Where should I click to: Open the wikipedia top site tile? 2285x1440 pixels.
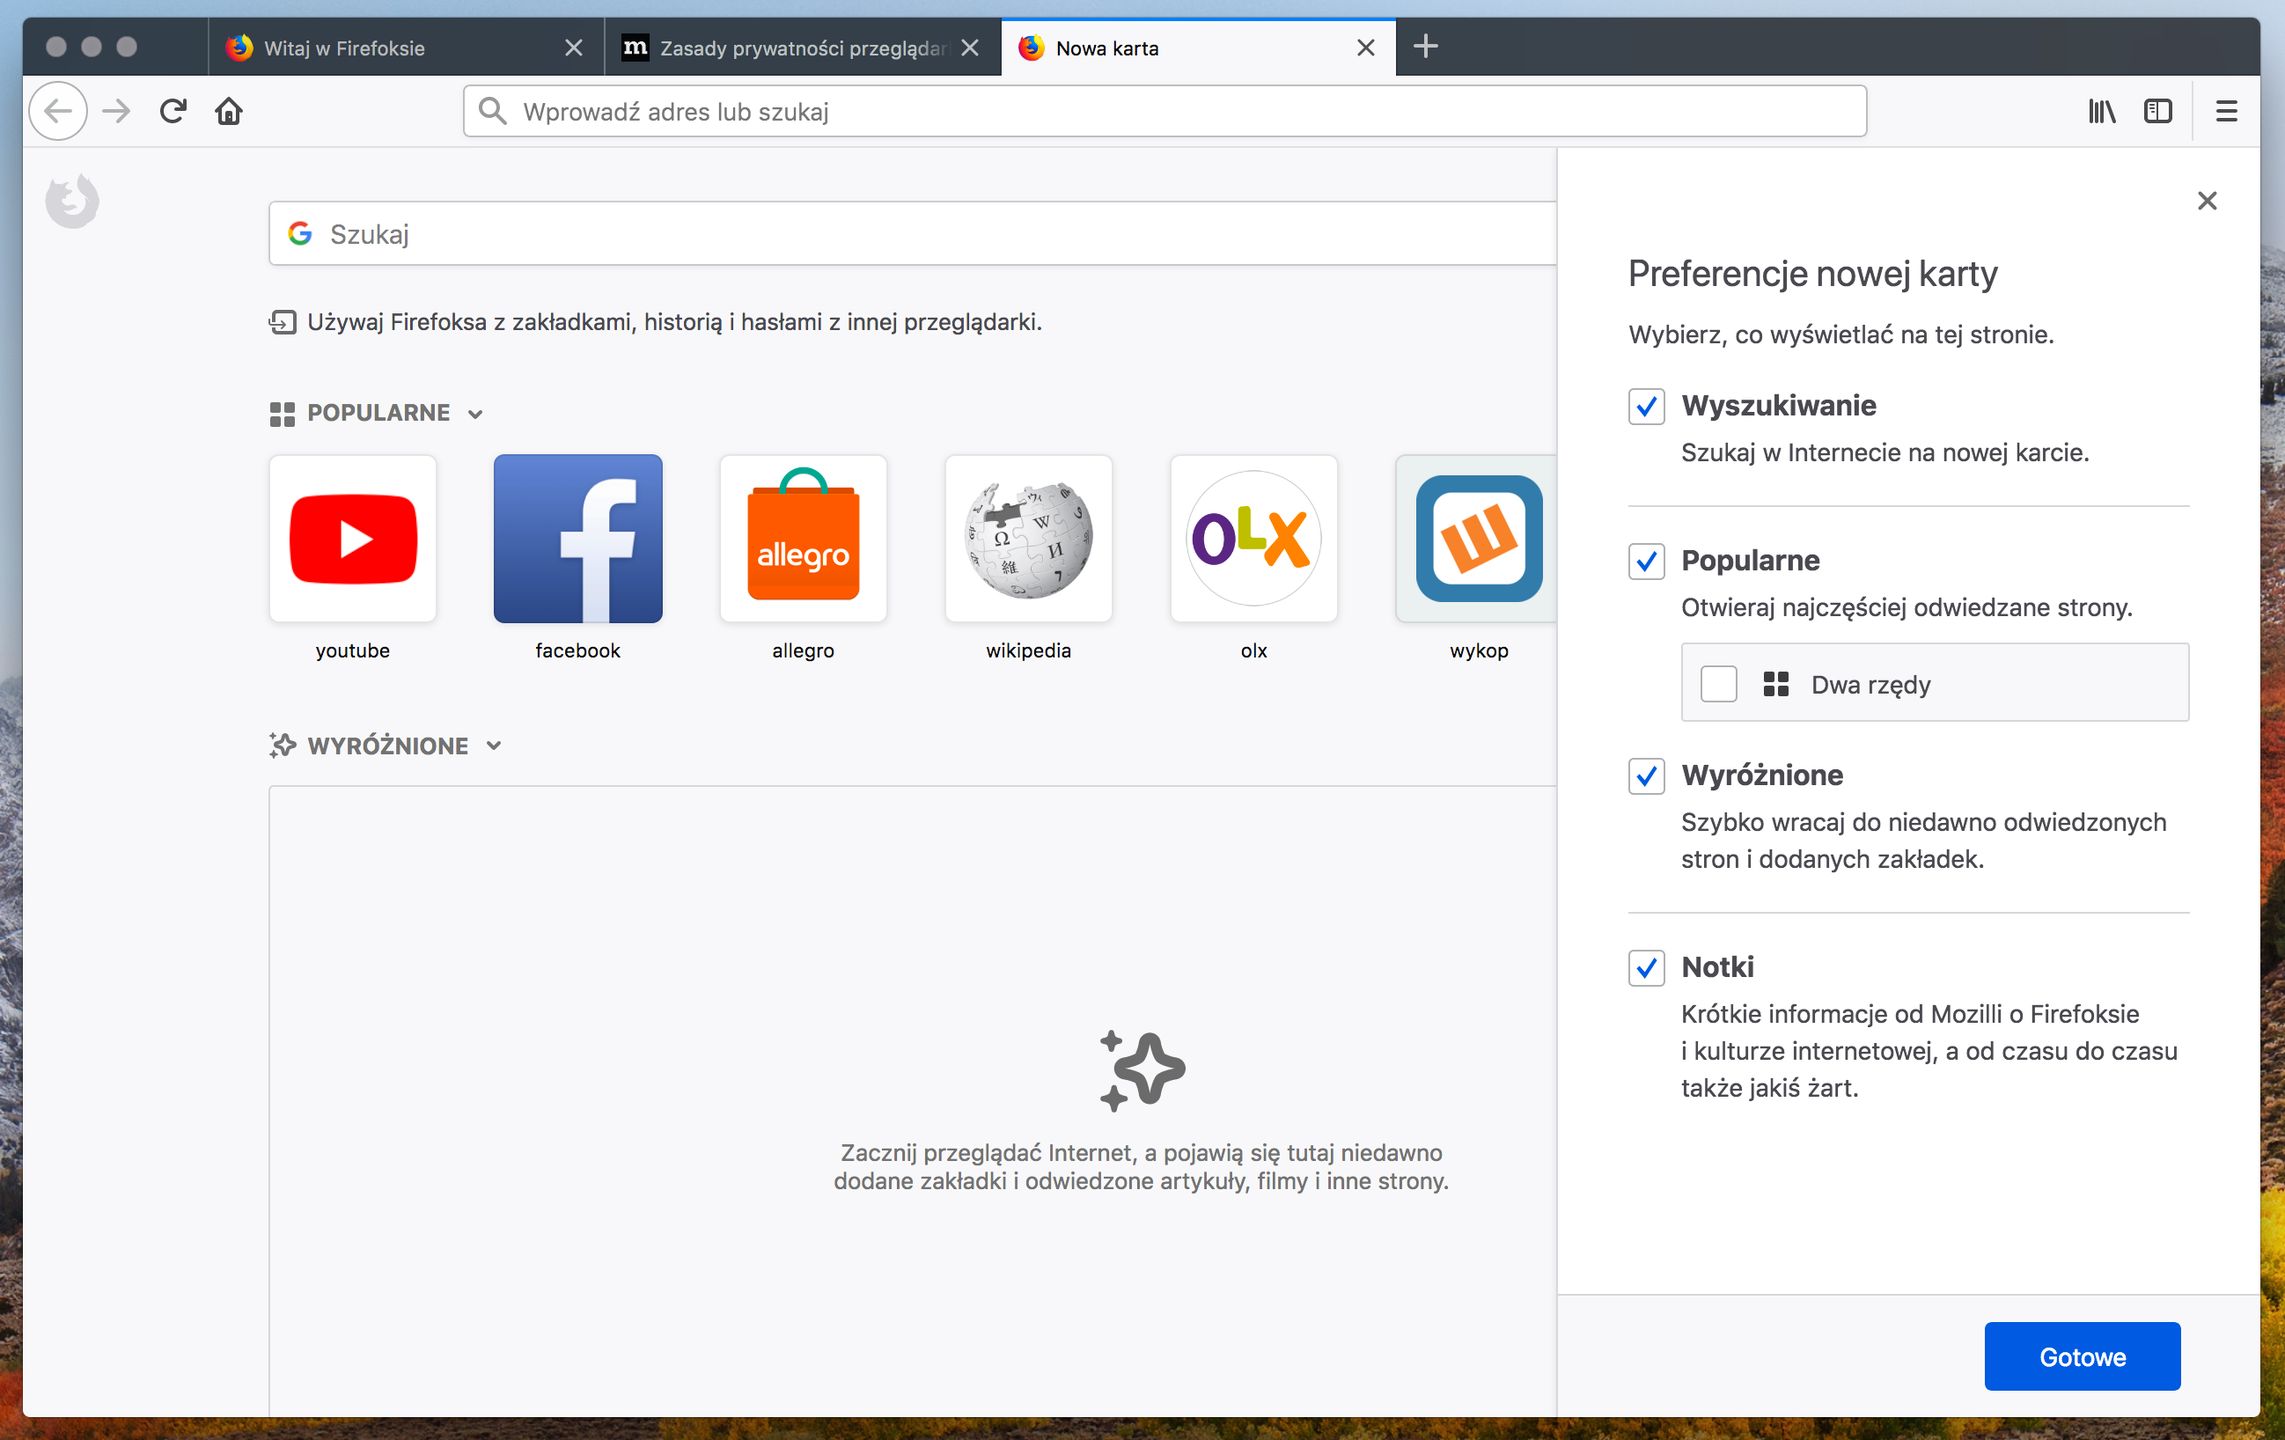pos(1028,540)
